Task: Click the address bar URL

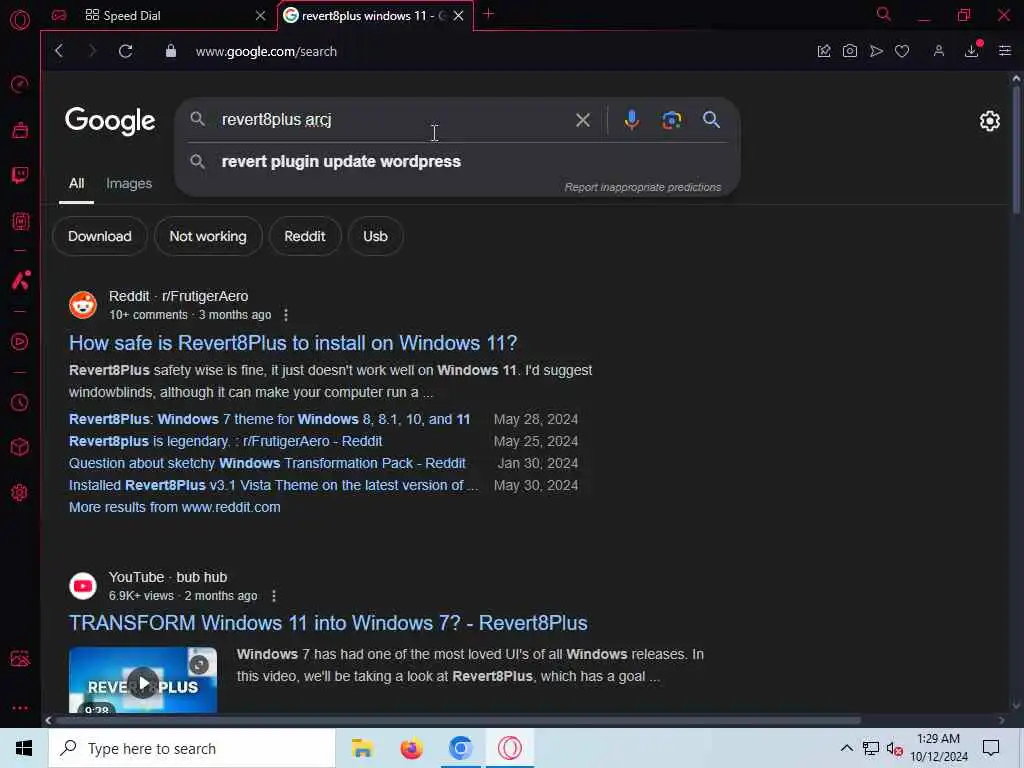Action: (266, 52)
